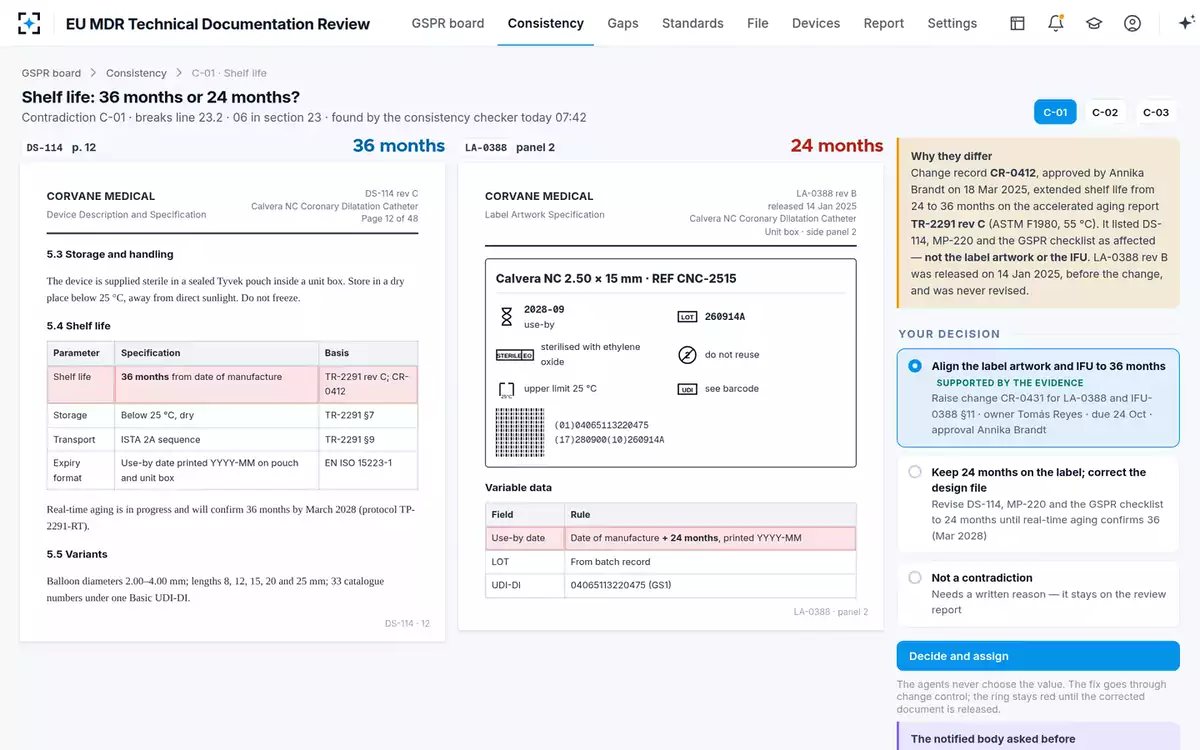Open the Devices tab
Image resolution: width=1200 pixels, height=750 pixels.
tap(816, 23)
